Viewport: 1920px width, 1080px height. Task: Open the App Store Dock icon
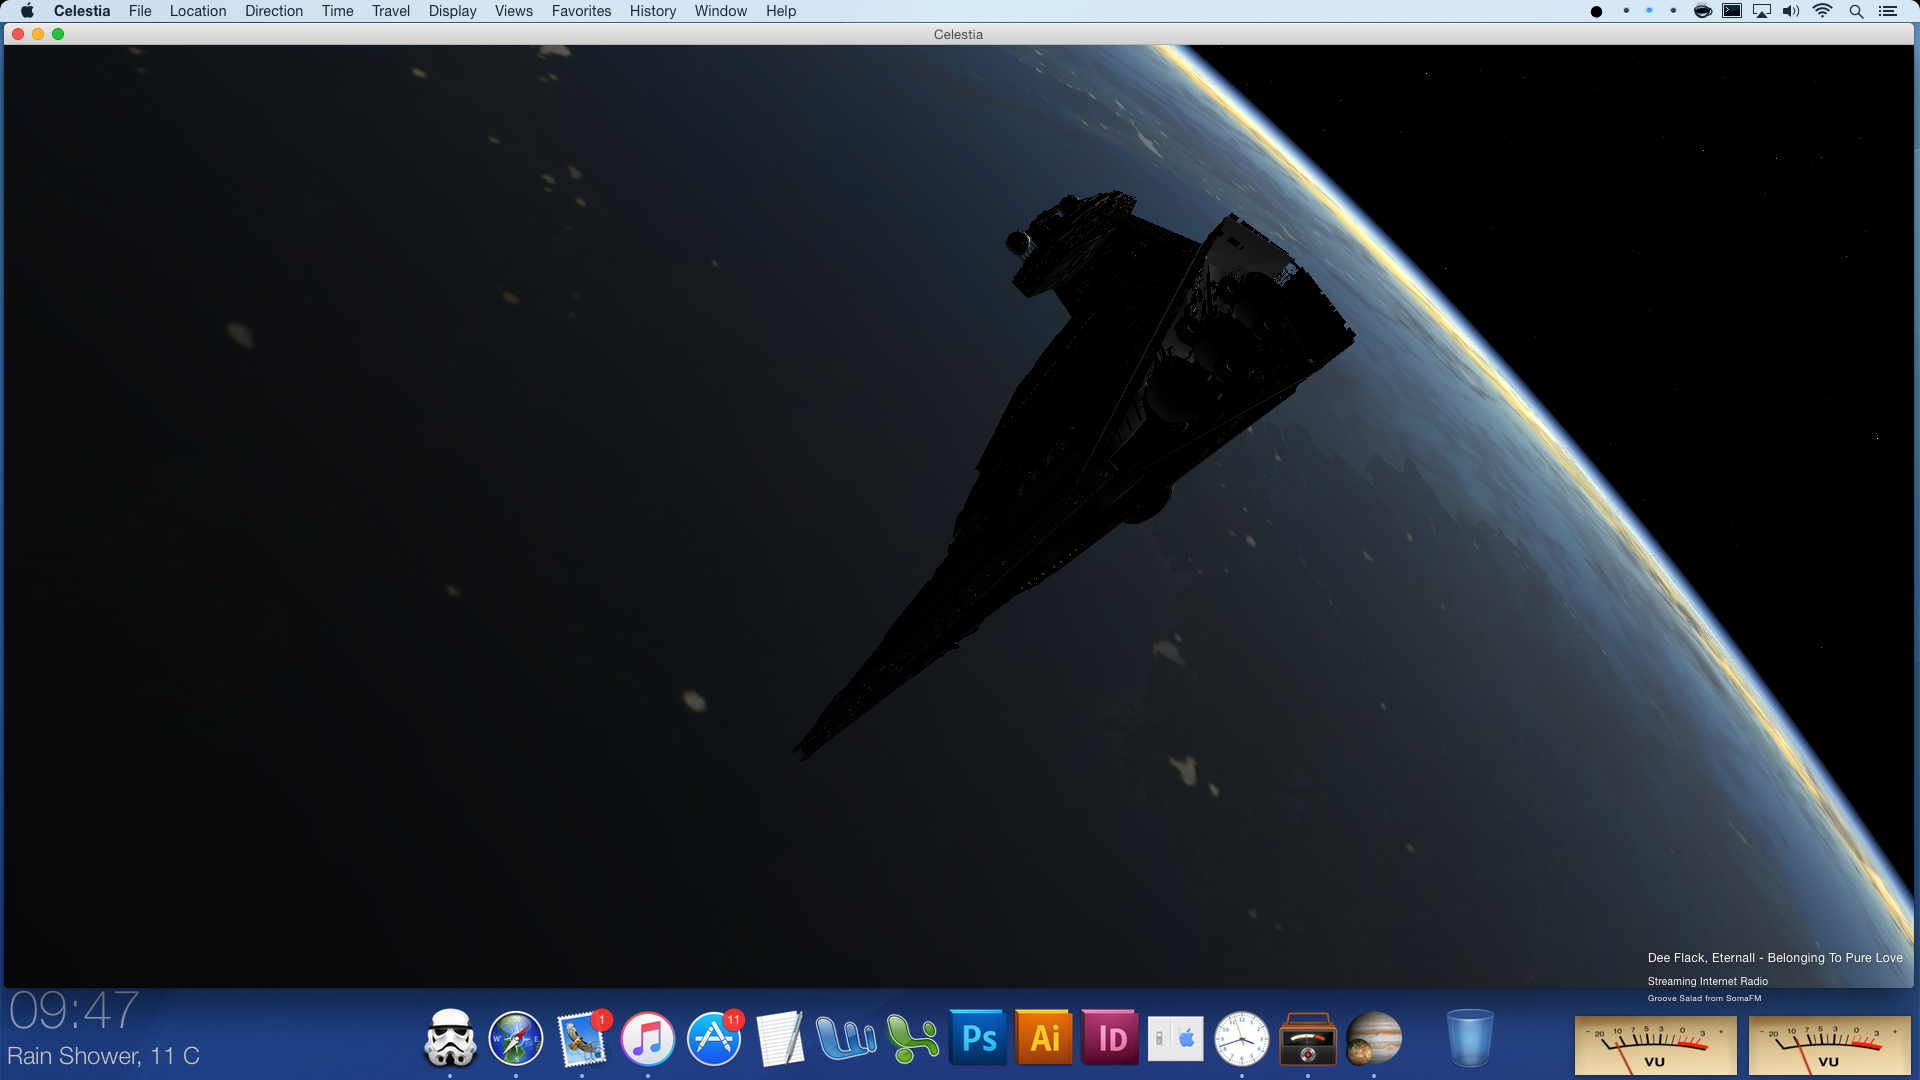tap(714, 1038)
